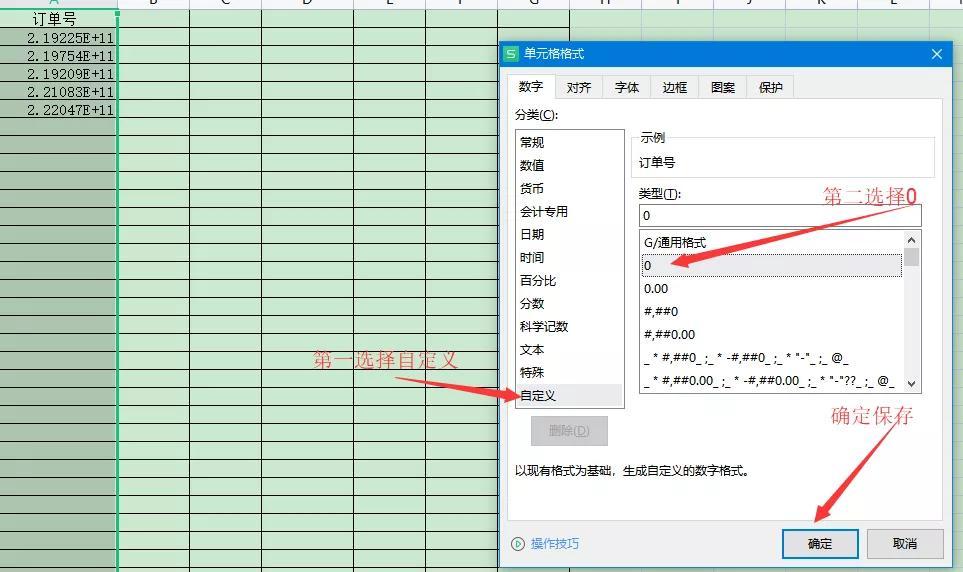Open the 字体 tab
This screenshot has width=963, height=572.
click(626, 87)
